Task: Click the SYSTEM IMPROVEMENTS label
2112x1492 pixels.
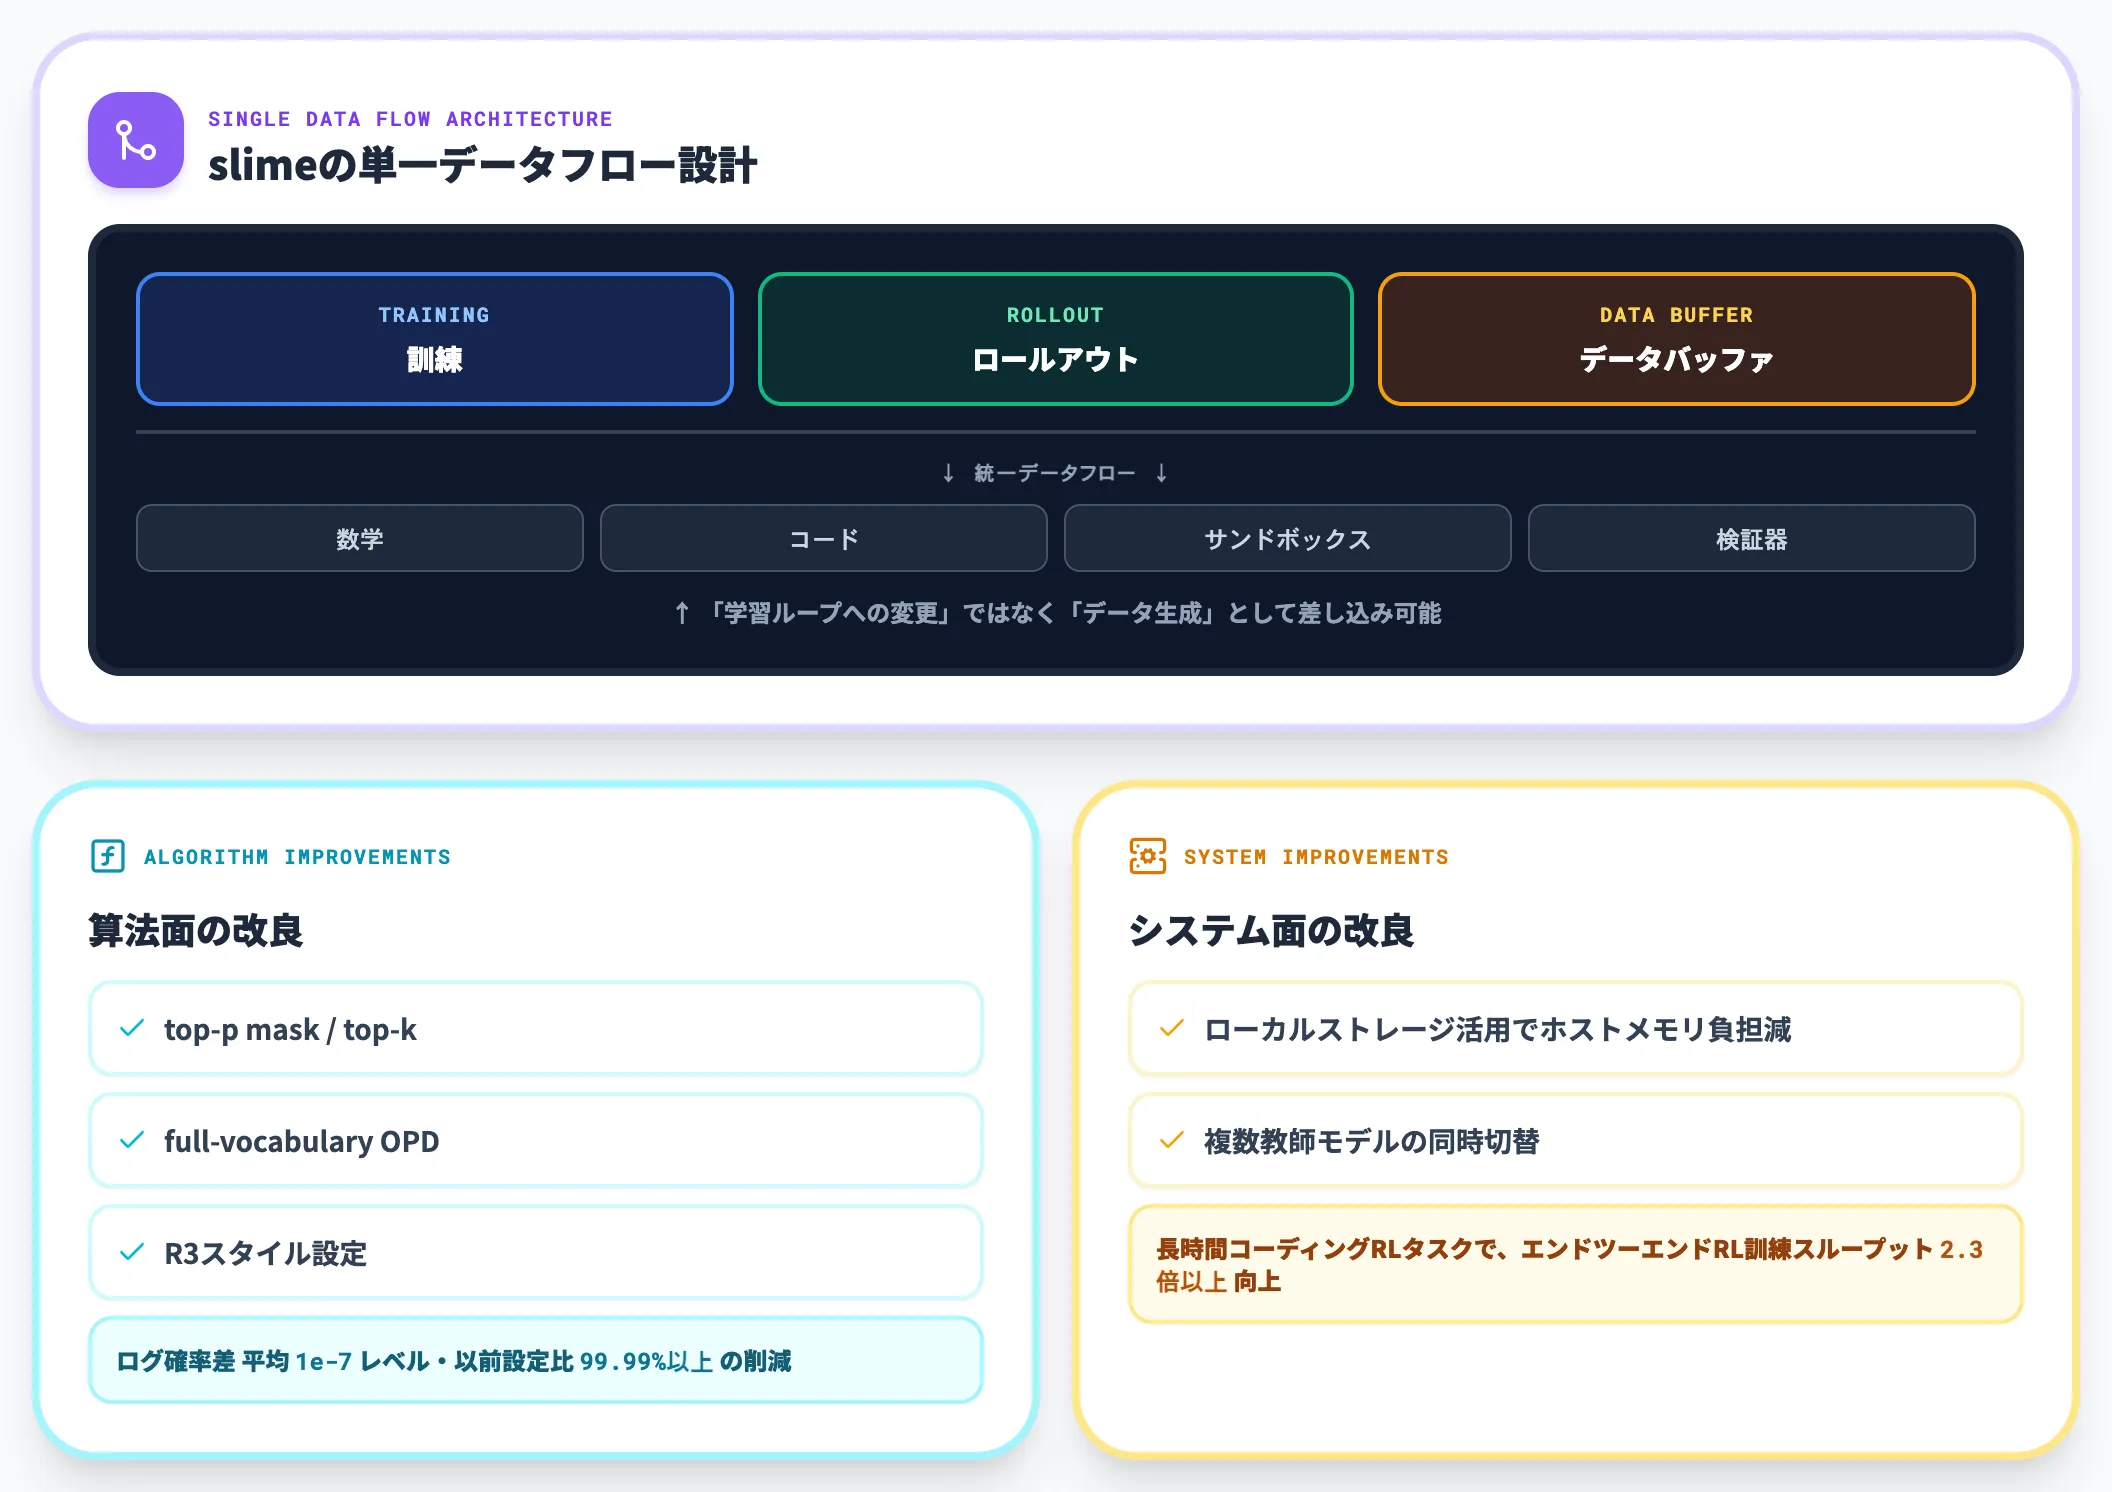Action: [x=1316, y=857]
